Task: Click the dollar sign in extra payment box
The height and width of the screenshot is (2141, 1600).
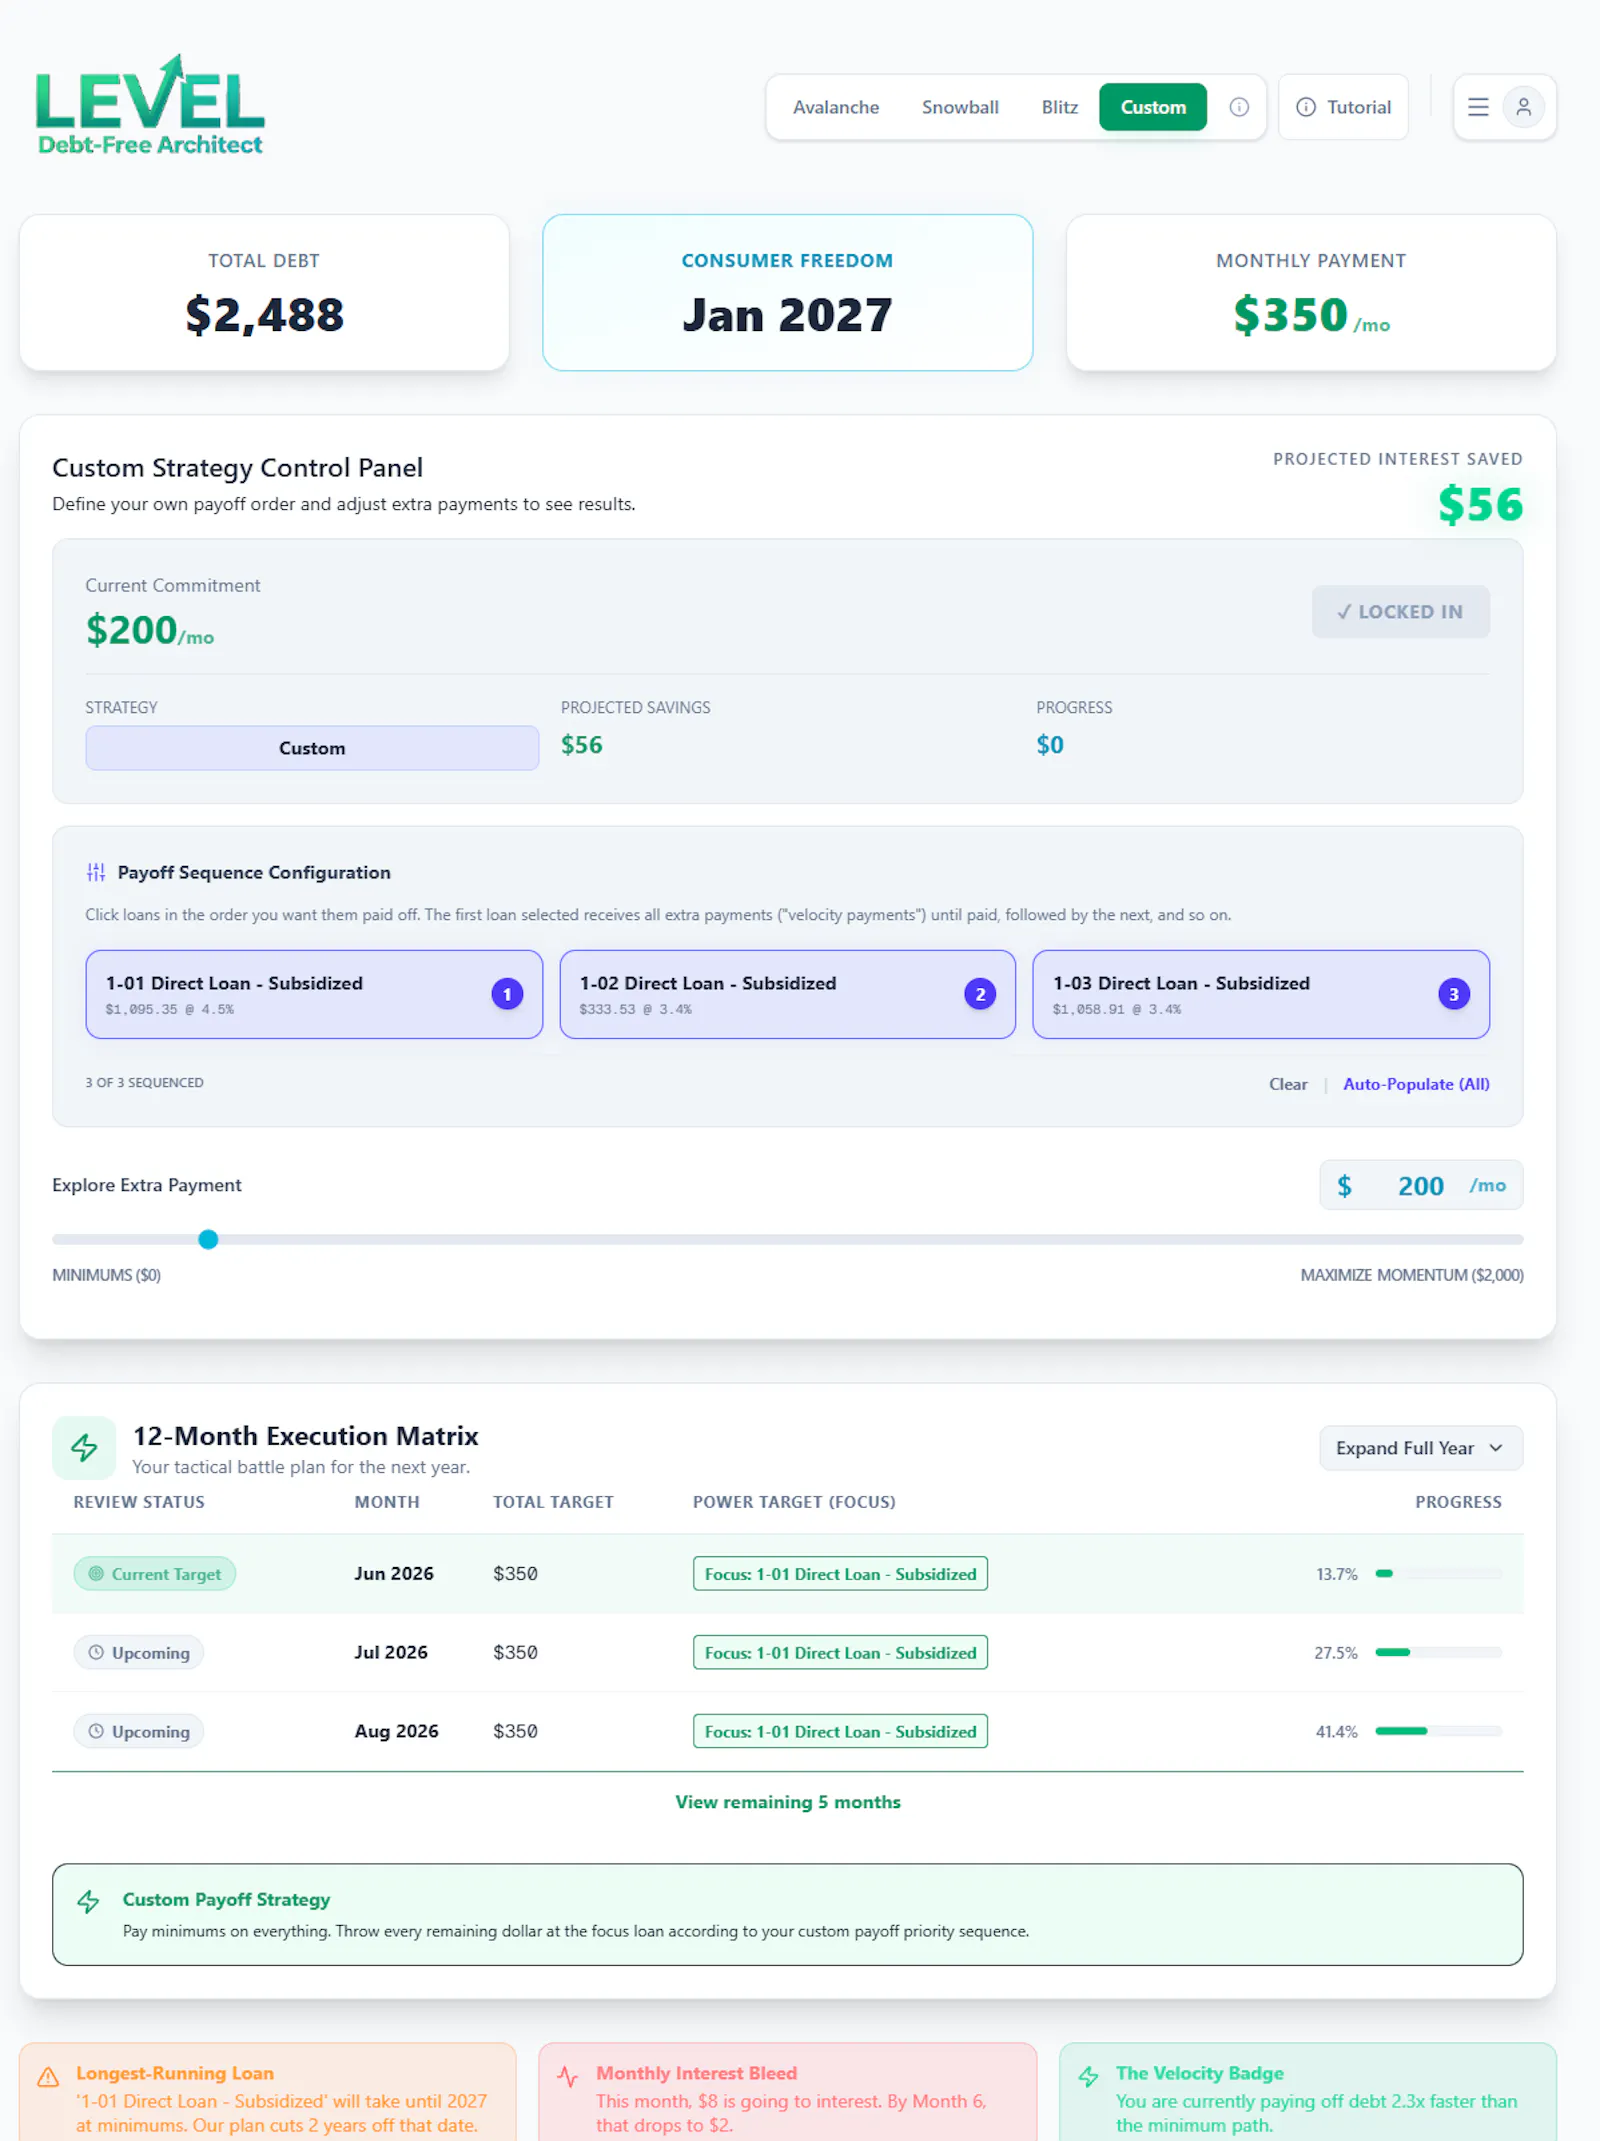Action: coord(1345,1186)
